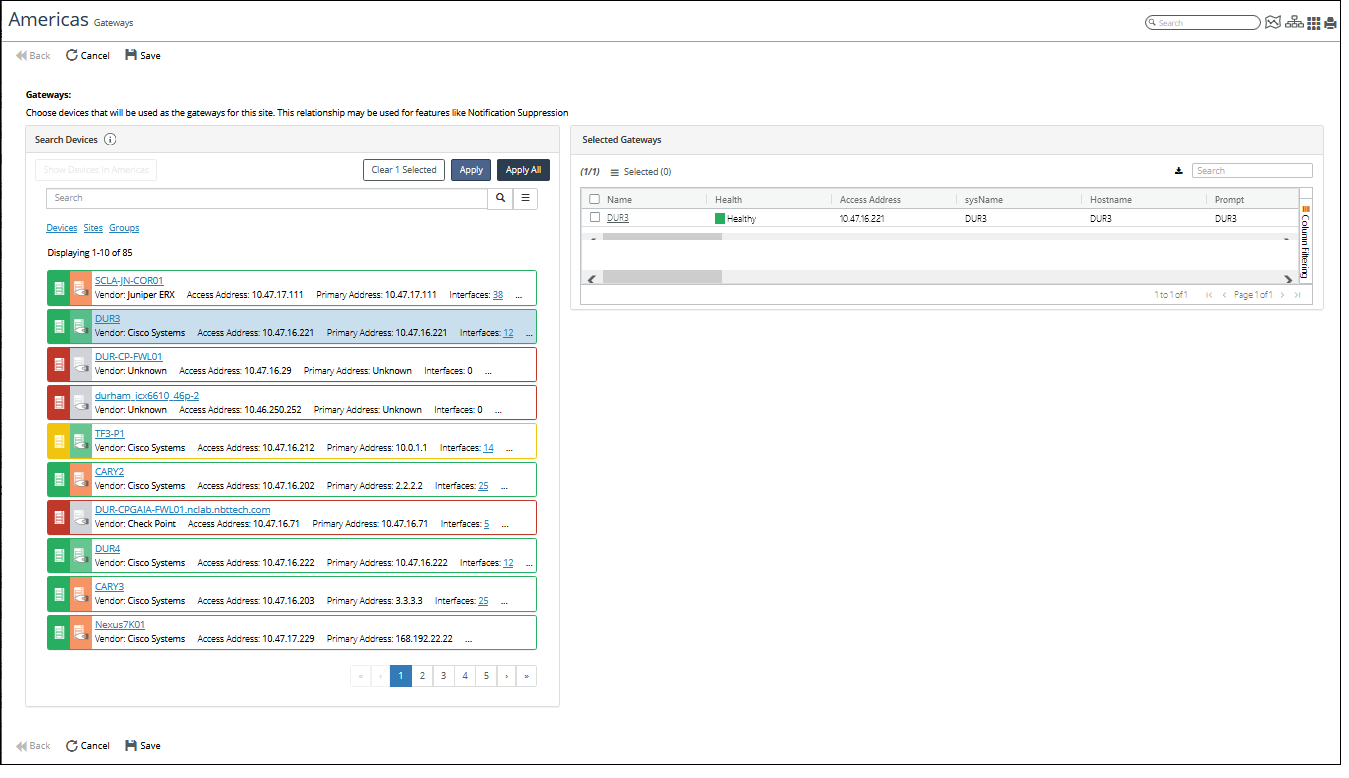
Task: Go to page 3 of device results
Action: 443,676
